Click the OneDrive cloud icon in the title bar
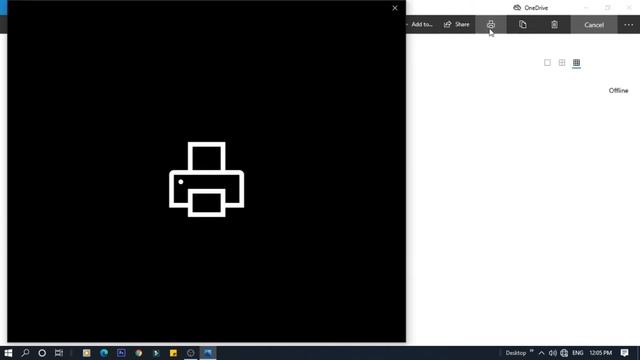The image size is (640, 360). click(x=517, y=8)
